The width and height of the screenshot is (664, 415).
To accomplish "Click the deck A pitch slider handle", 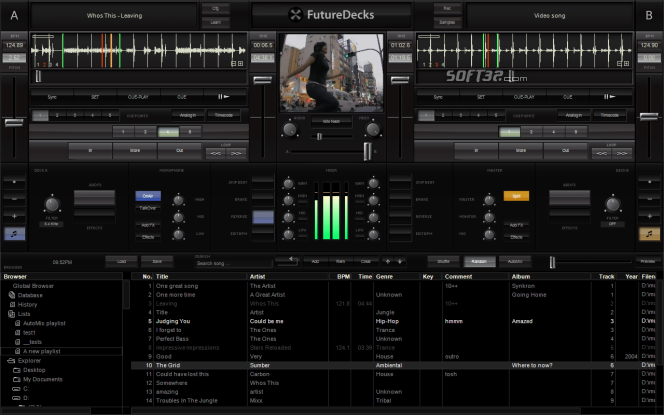I will coord(14,123).
